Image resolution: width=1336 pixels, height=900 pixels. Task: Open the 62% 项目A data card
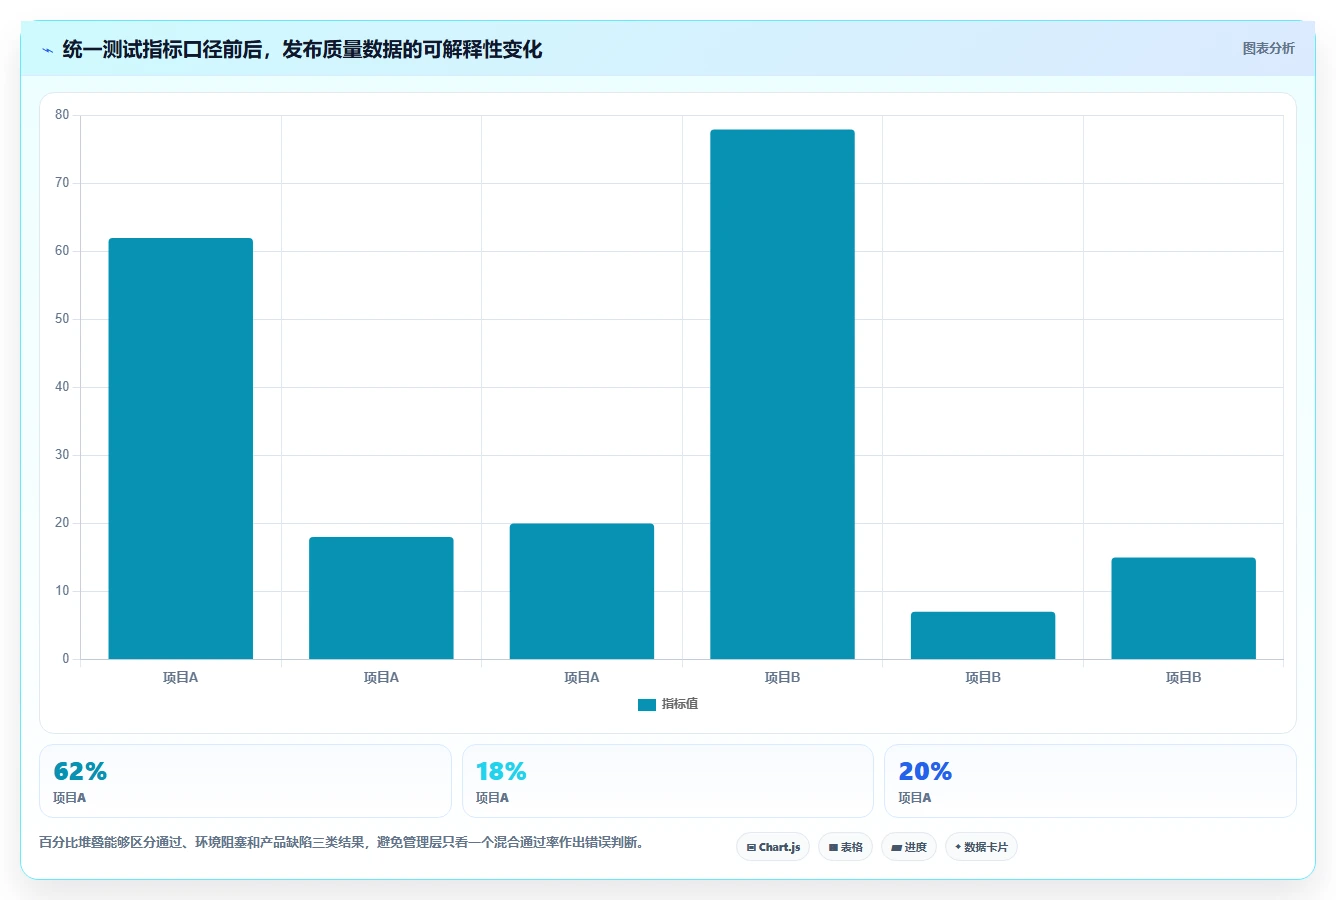point(245,781)
